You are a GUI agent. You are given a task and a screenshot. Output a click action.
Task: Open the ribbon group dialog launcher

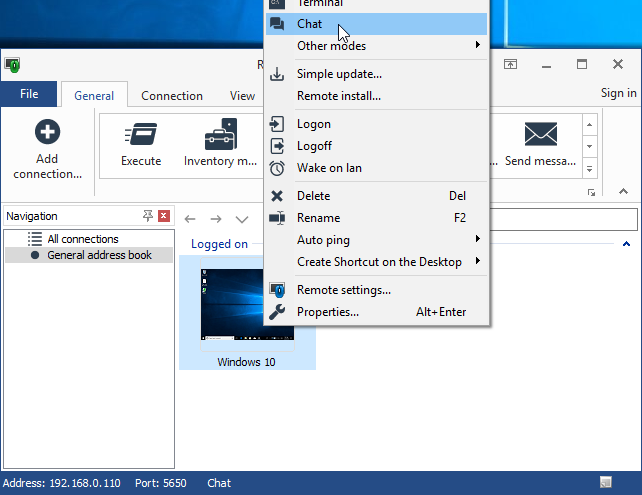click(591, 192)
